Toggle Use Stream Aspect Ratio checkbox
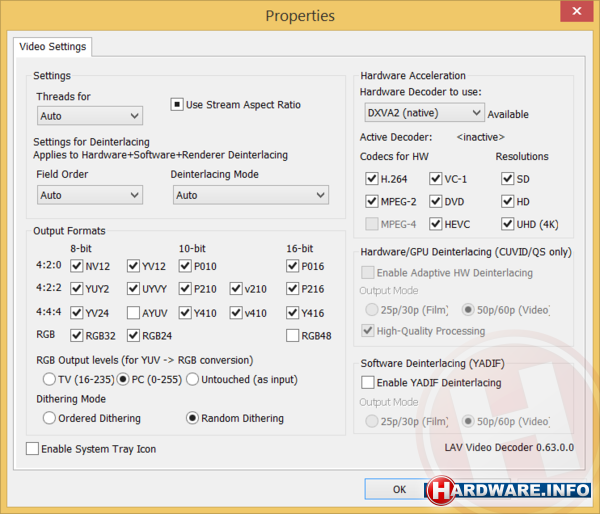 coord(177,105)
